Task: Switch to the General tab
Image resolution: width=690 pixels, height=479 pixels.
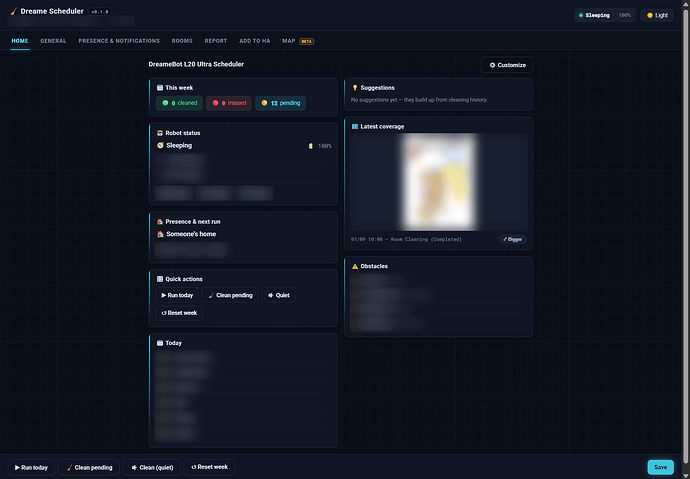Action: [53, 41]
